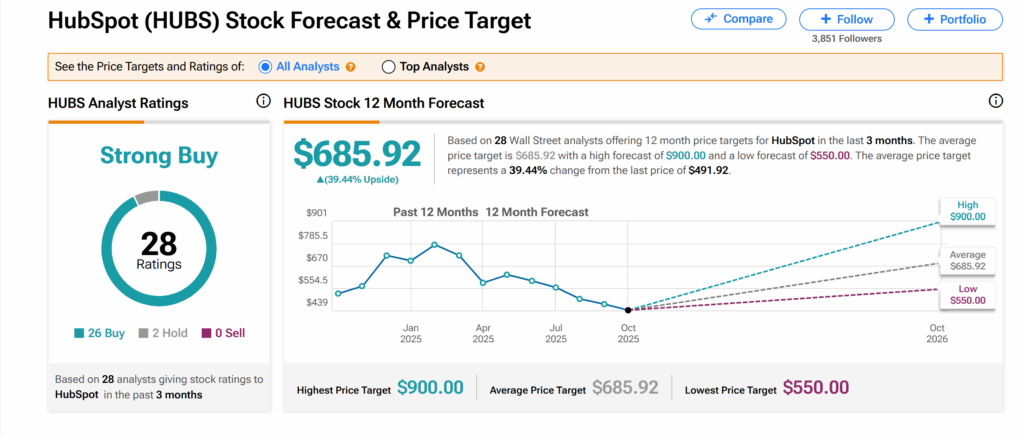The image size is (1024, 437).
Task: Add HubSpot to Portfolio
Action: [954, 19]
